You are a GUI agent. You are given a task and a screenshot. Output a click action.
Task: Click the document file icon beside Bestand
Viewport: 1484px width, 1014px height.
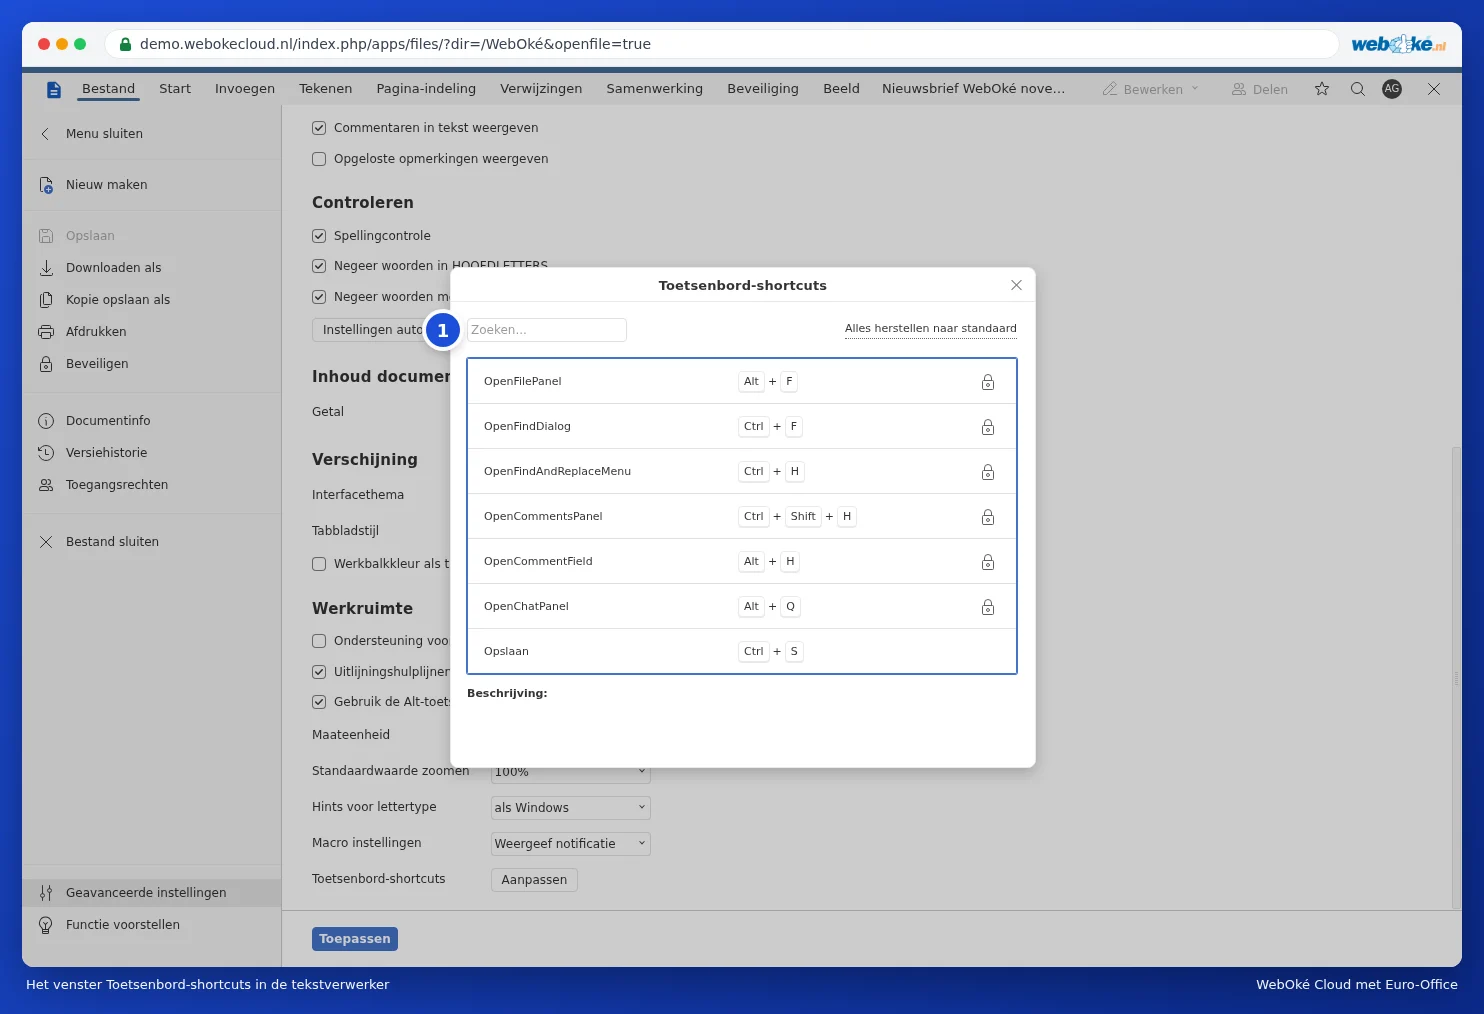(54, 90)
